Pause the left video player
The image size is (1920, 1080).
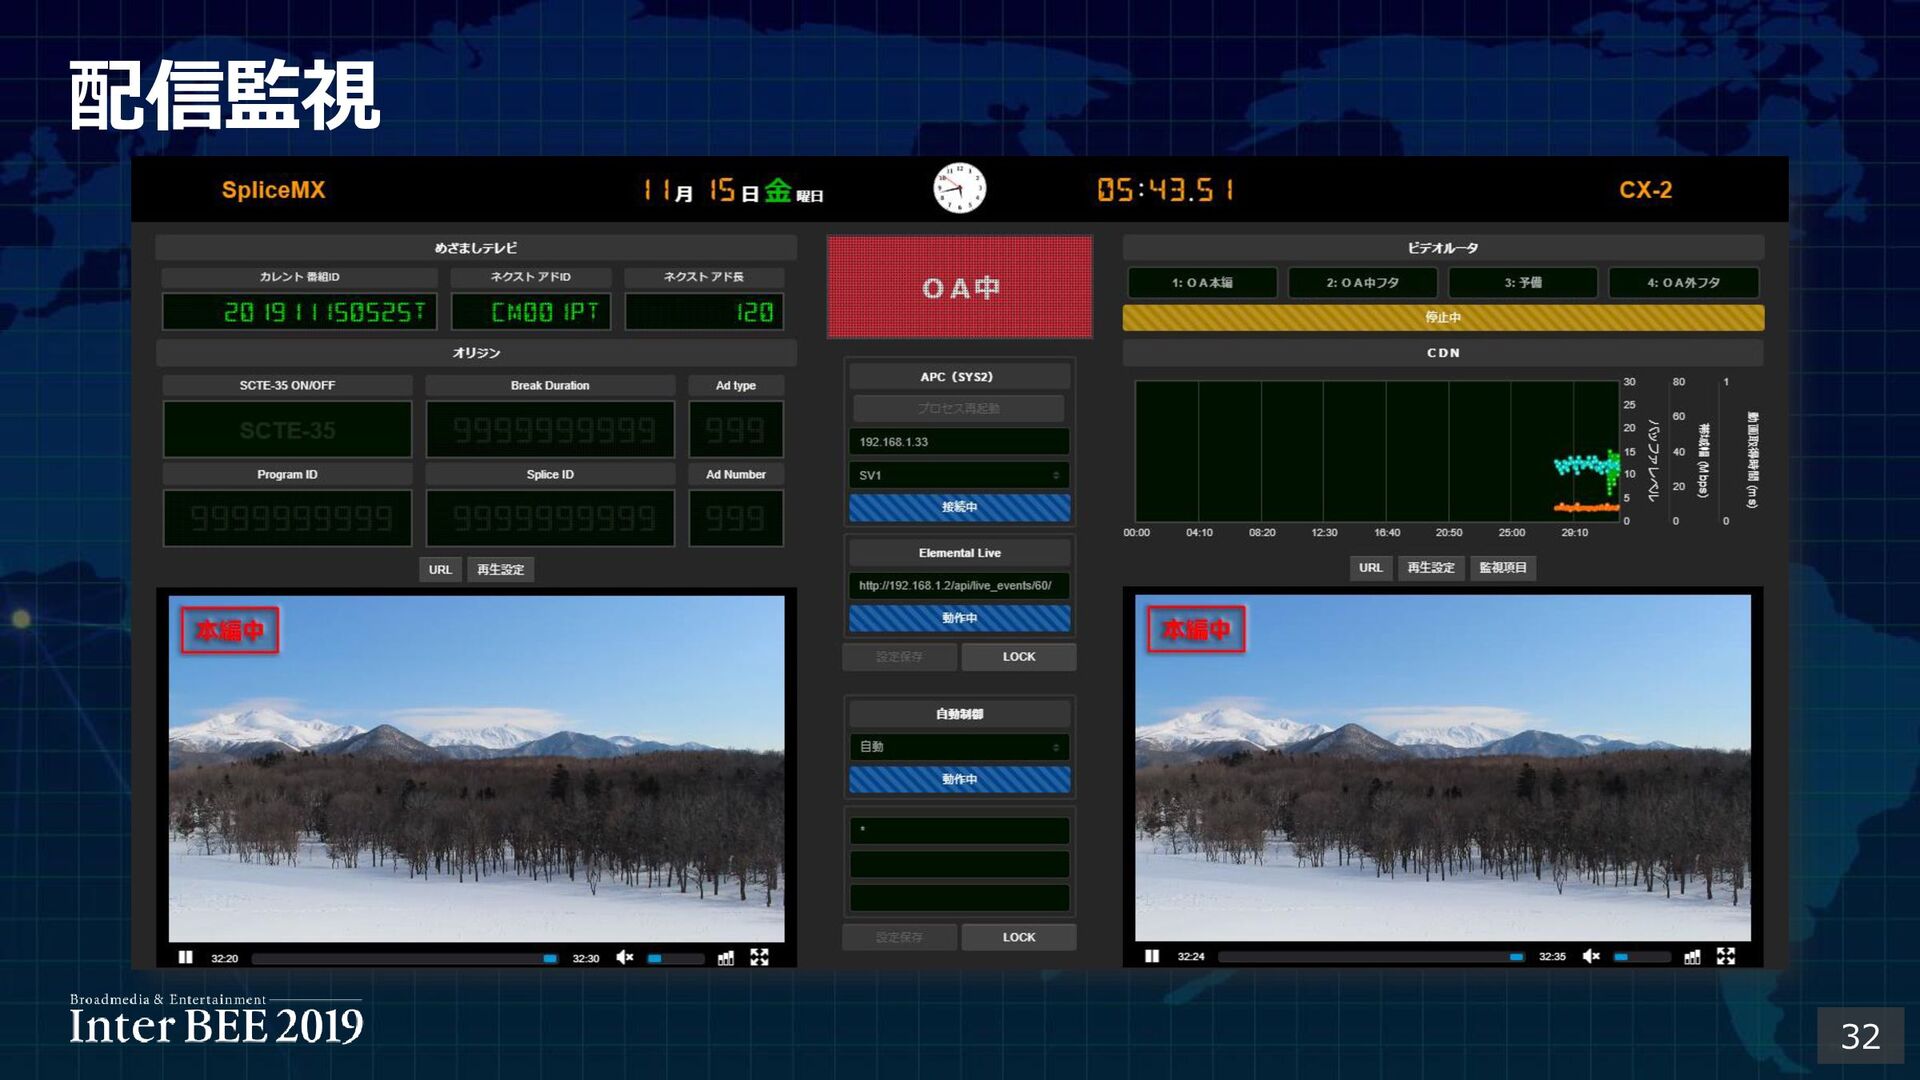[185, 958]
